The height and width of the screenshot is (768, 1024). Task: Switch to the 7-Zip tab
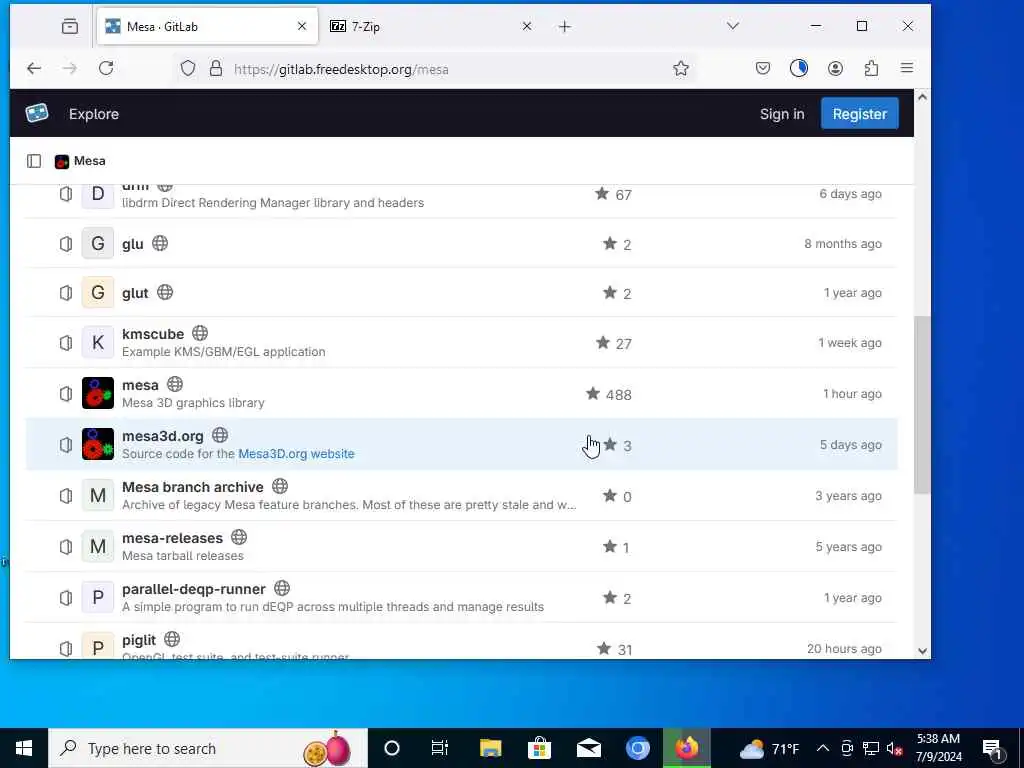click(431, 26)
